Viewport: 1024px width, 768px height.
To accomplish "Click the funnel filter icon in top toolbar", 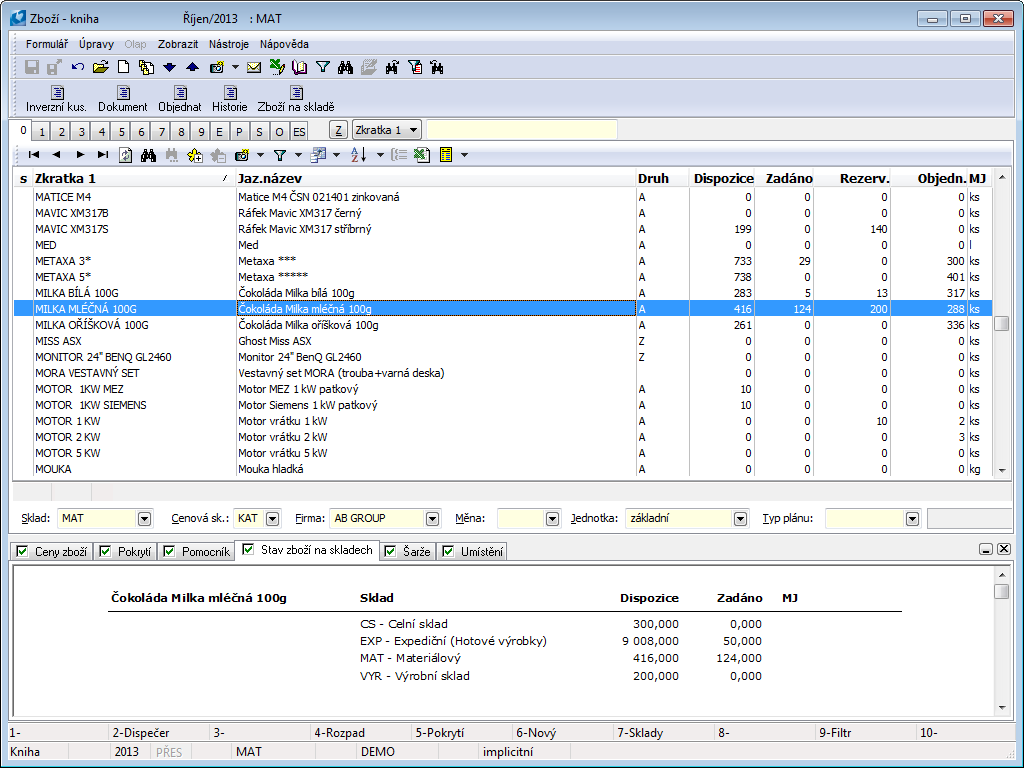I will point(323,68).
